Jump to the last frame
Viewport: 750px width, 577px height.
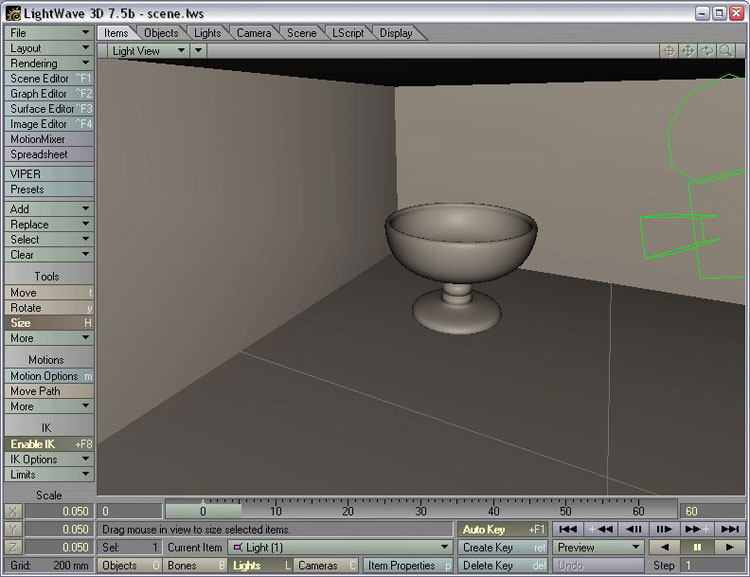730,529
